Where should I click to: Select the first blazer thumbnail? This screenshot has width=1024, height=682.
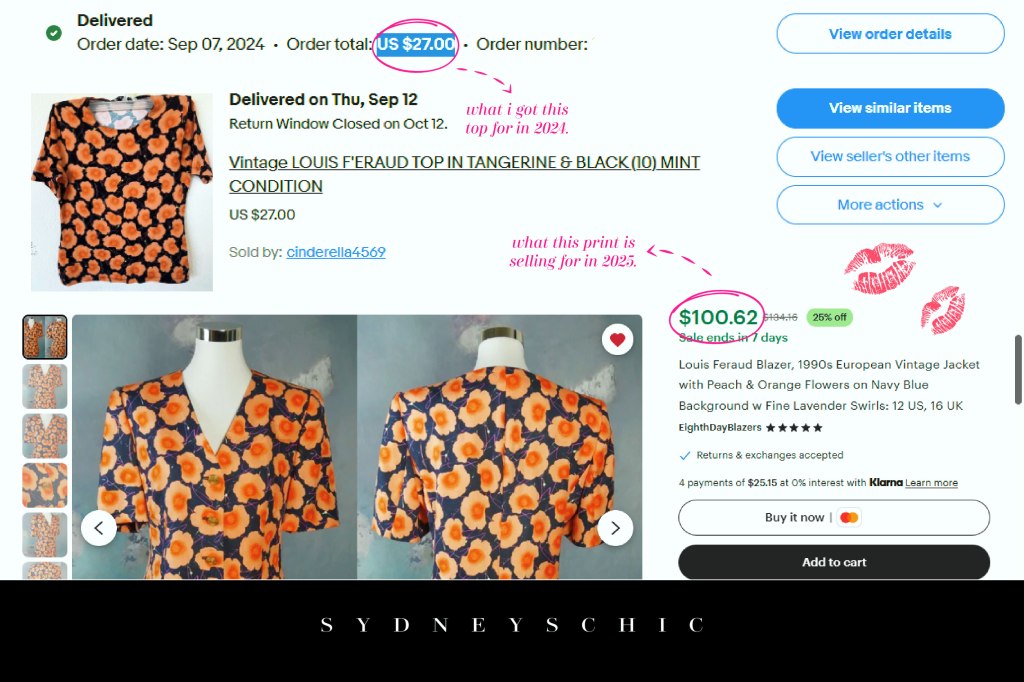click(45, 337)
